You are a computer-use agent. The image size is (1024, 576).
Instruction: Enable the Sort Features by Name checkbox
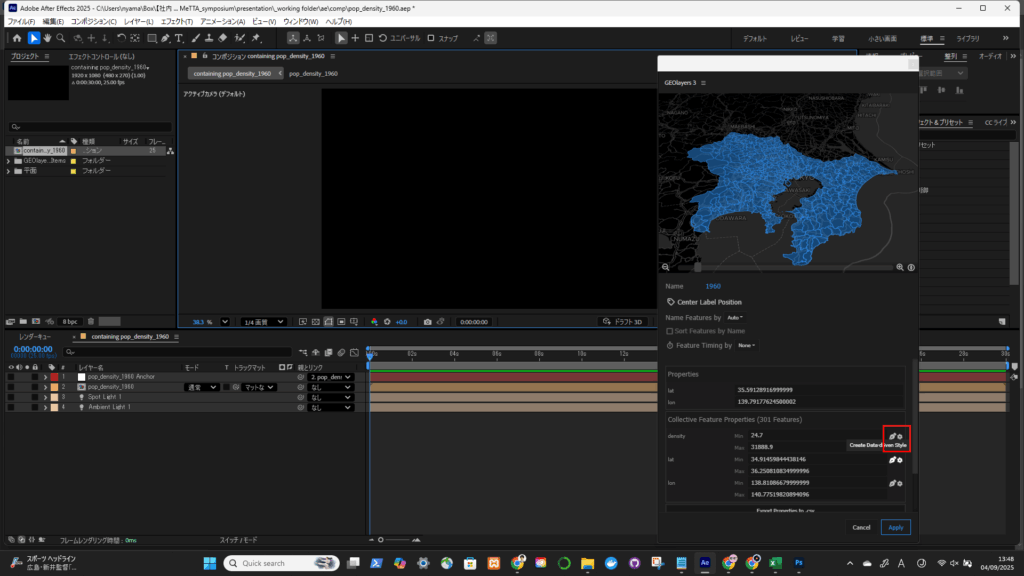670,330
